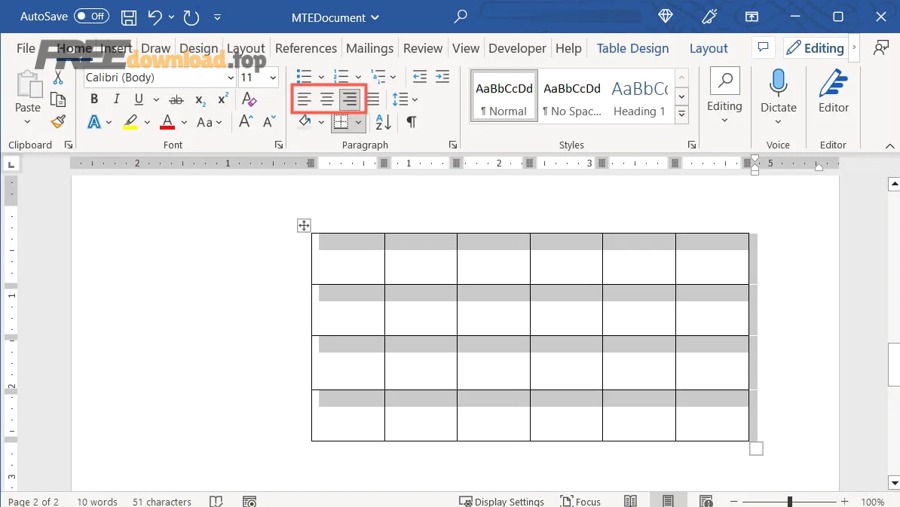Turn on the AutoSave toggle
This screenshot has height=507, width=900.
[x=92, y=16]
